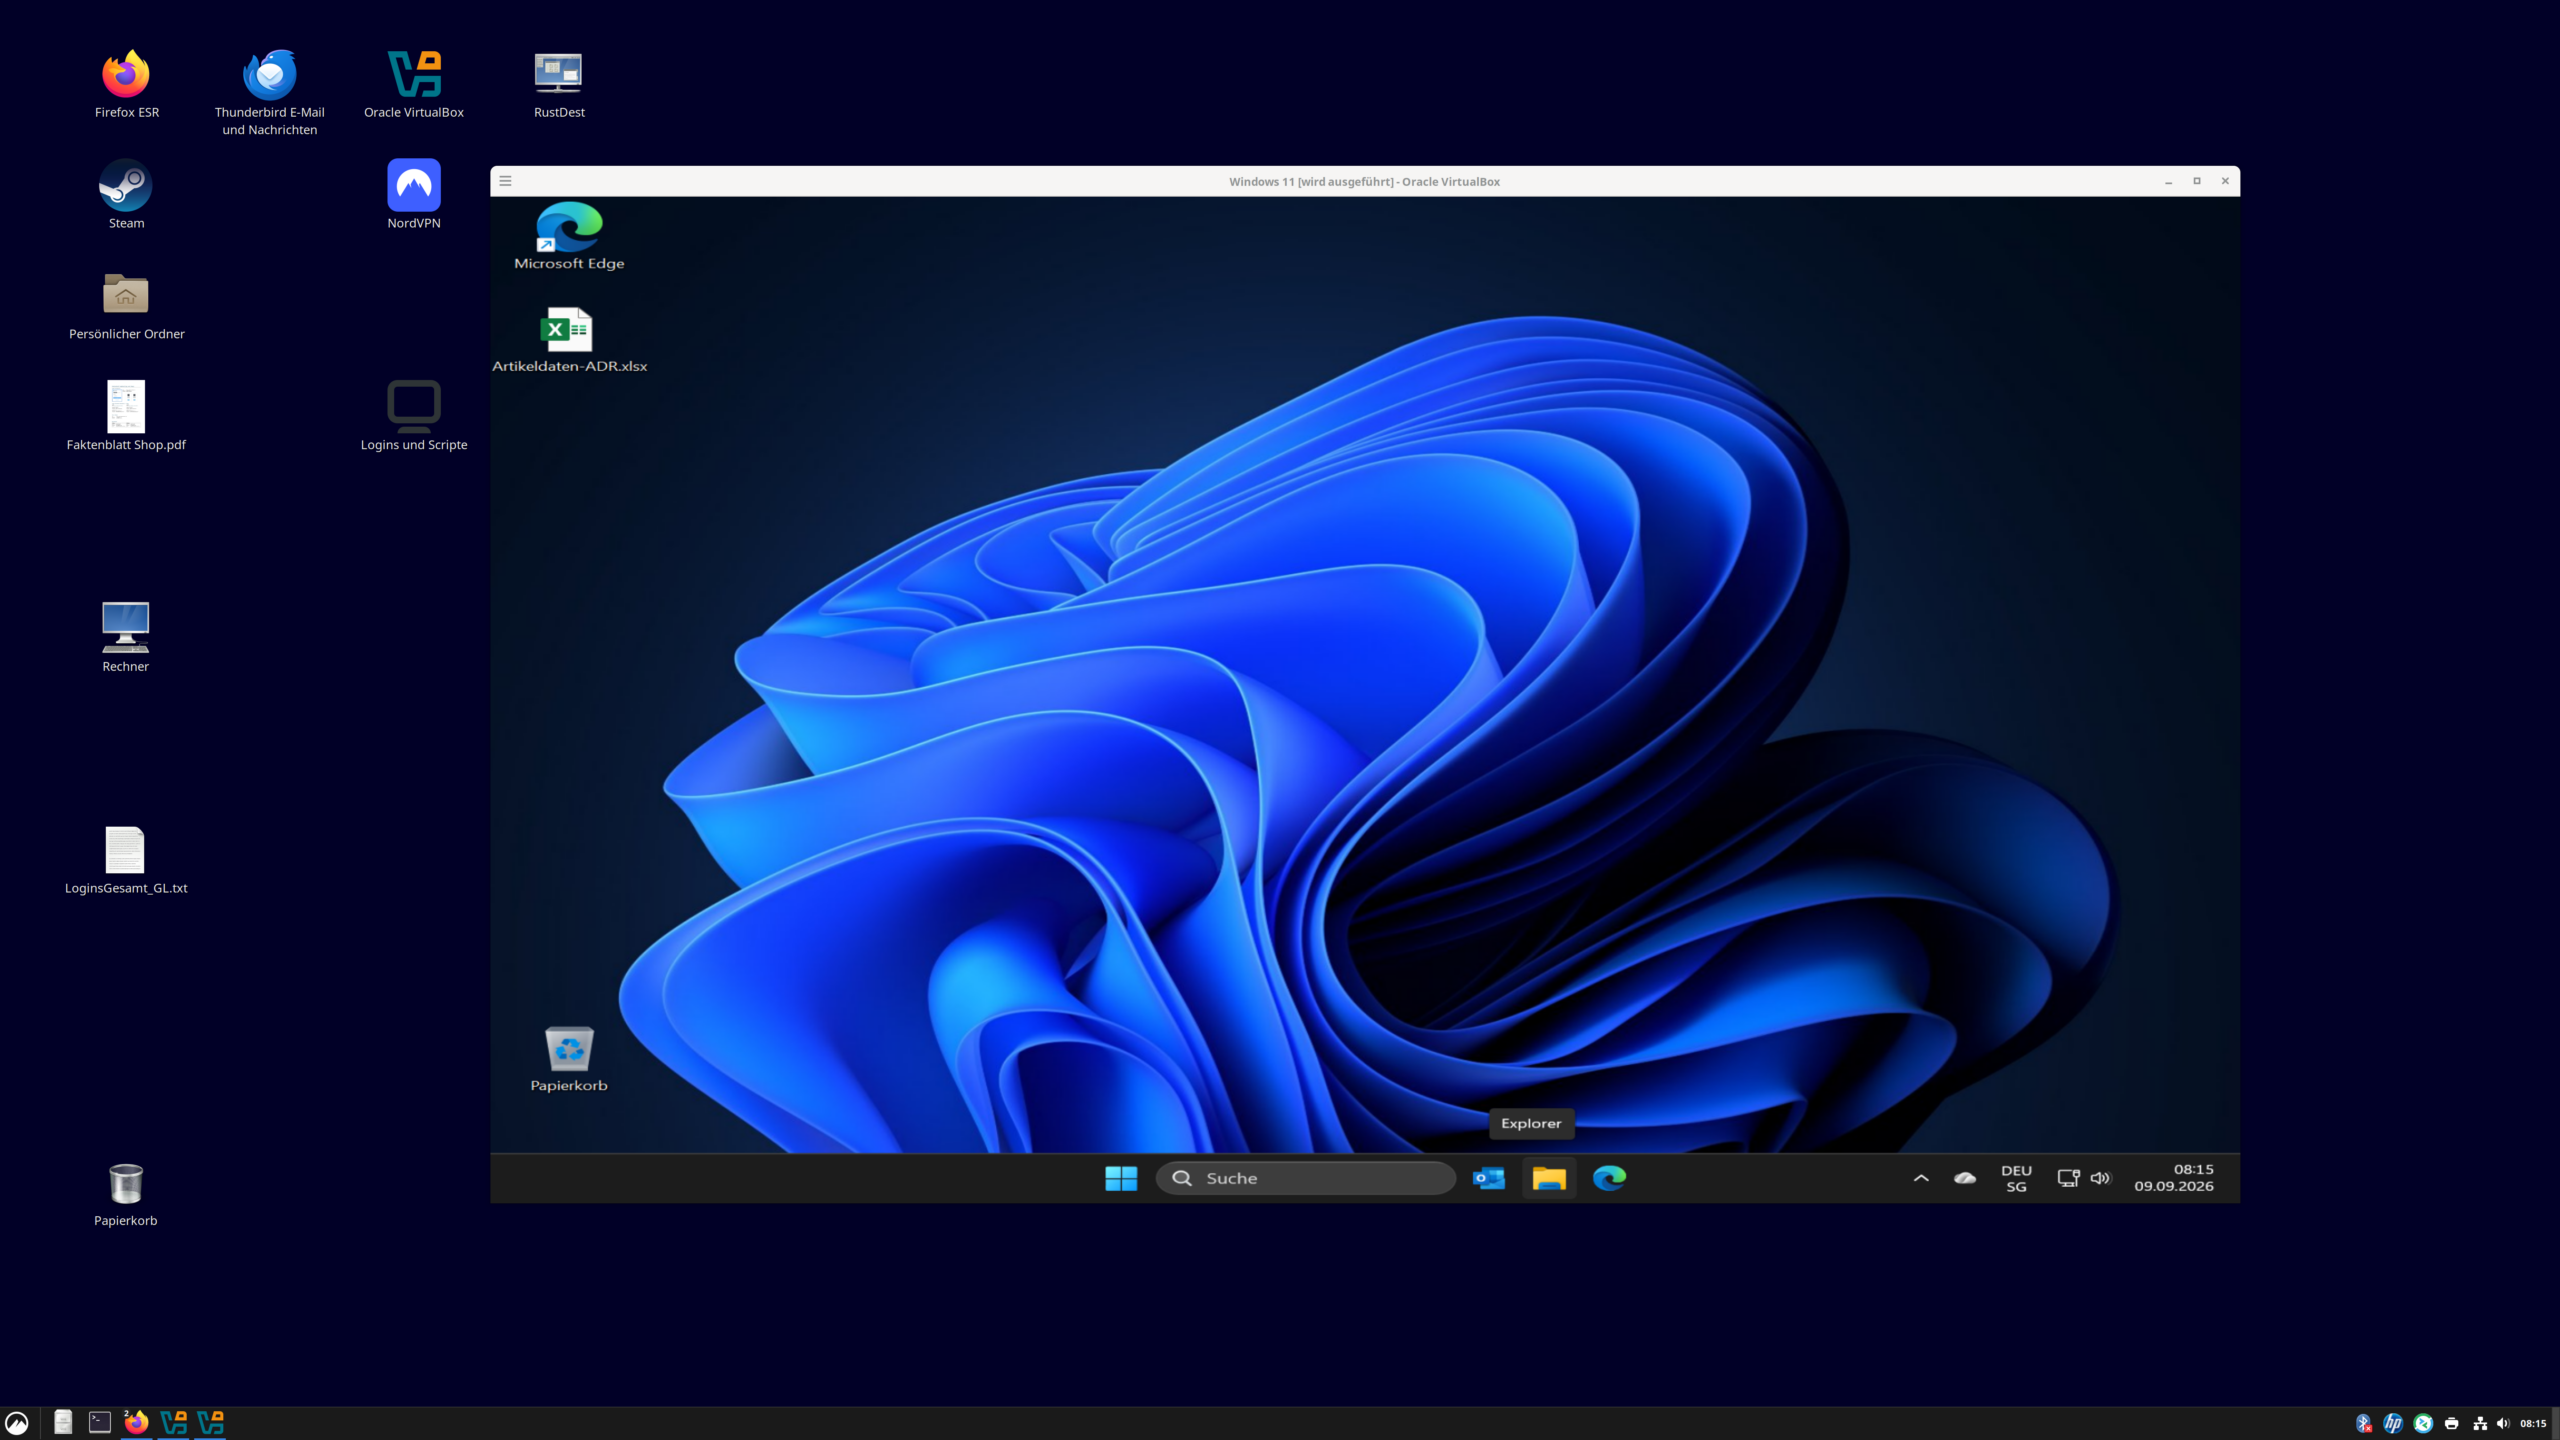Launch Edge from the Windows taskbar

coord(1609,1178)
